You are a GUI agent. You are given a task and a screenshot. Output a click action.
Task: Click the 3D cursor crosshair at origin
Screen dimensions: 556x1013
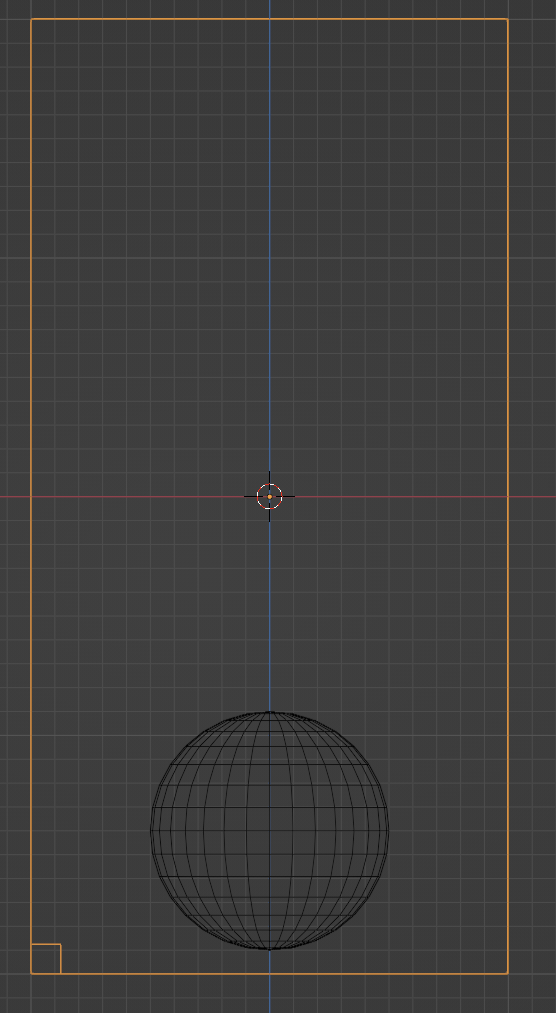269,496
